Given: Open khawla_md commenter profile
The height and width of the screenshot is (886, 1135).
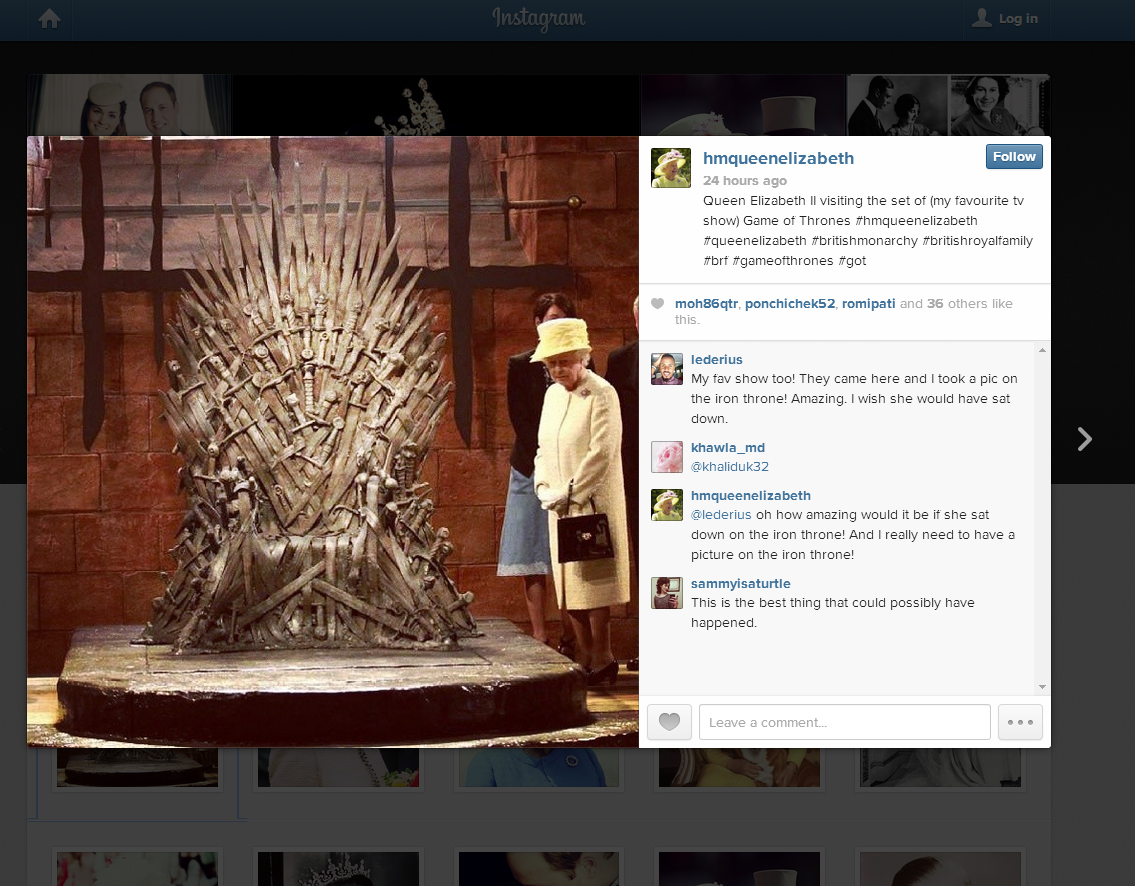Looking at the screenshot, I should point(727,448).
